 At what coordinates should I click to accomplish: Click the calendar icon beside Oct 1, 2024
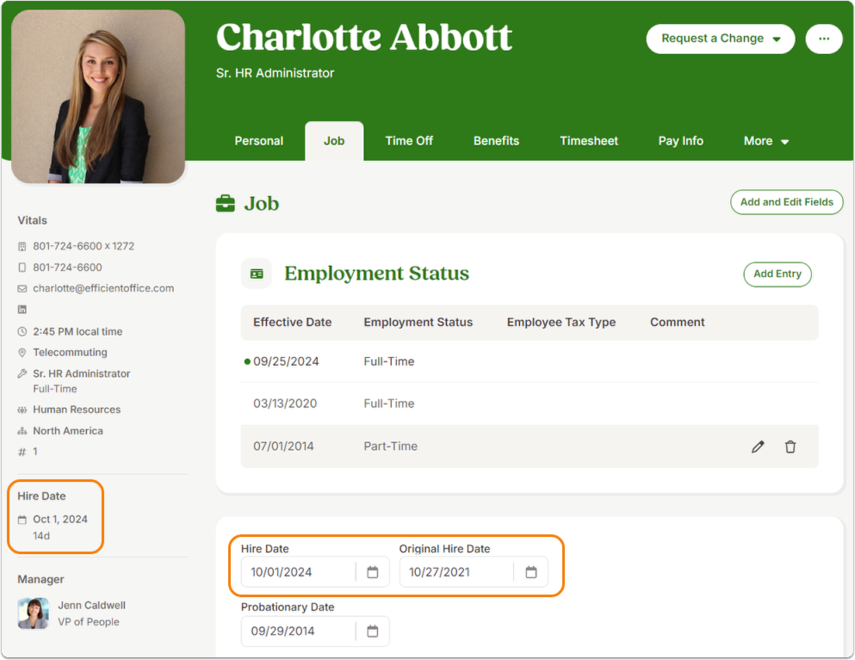(x=22, y=519)
